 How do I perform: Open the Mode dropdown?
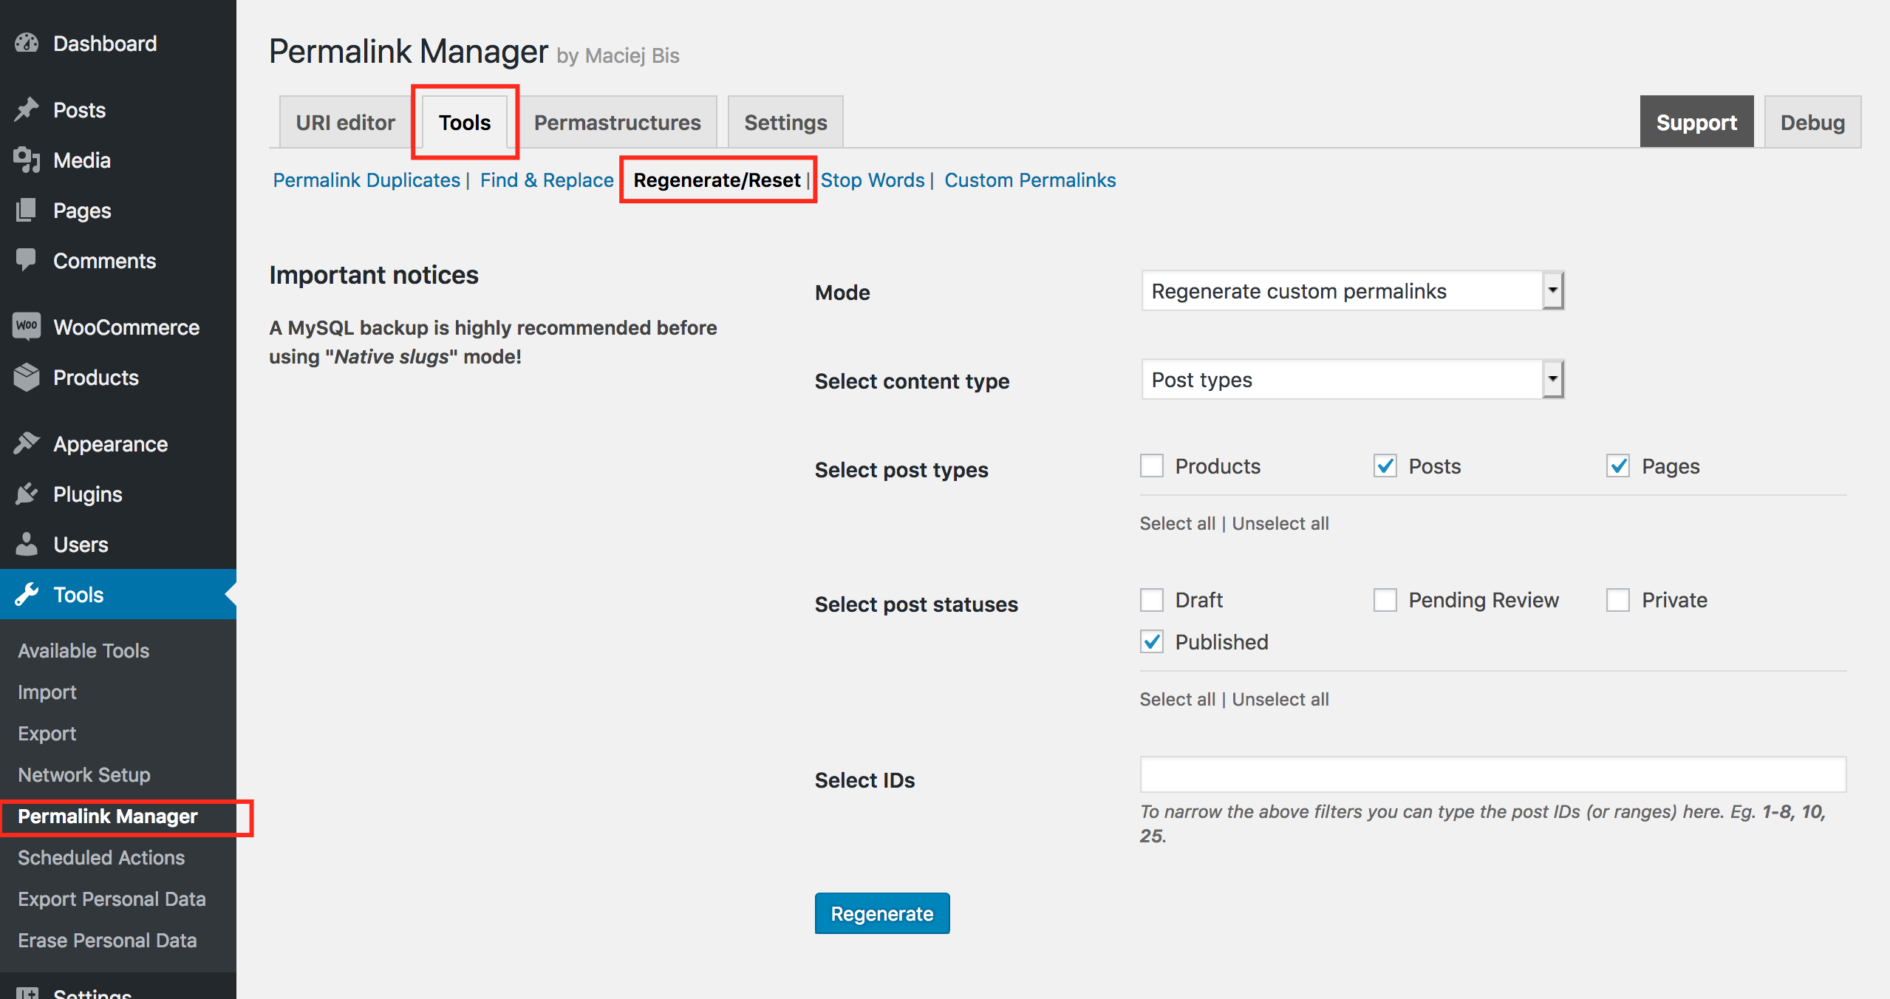pos(1350,291)
